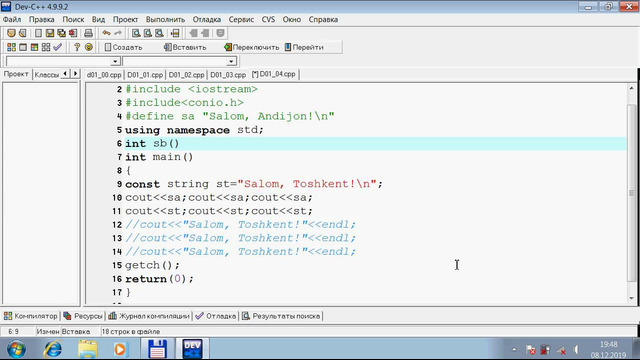Open the Результаты поиска bottom tab
This screenshot has width=640, height=360.
click(281, 316)
